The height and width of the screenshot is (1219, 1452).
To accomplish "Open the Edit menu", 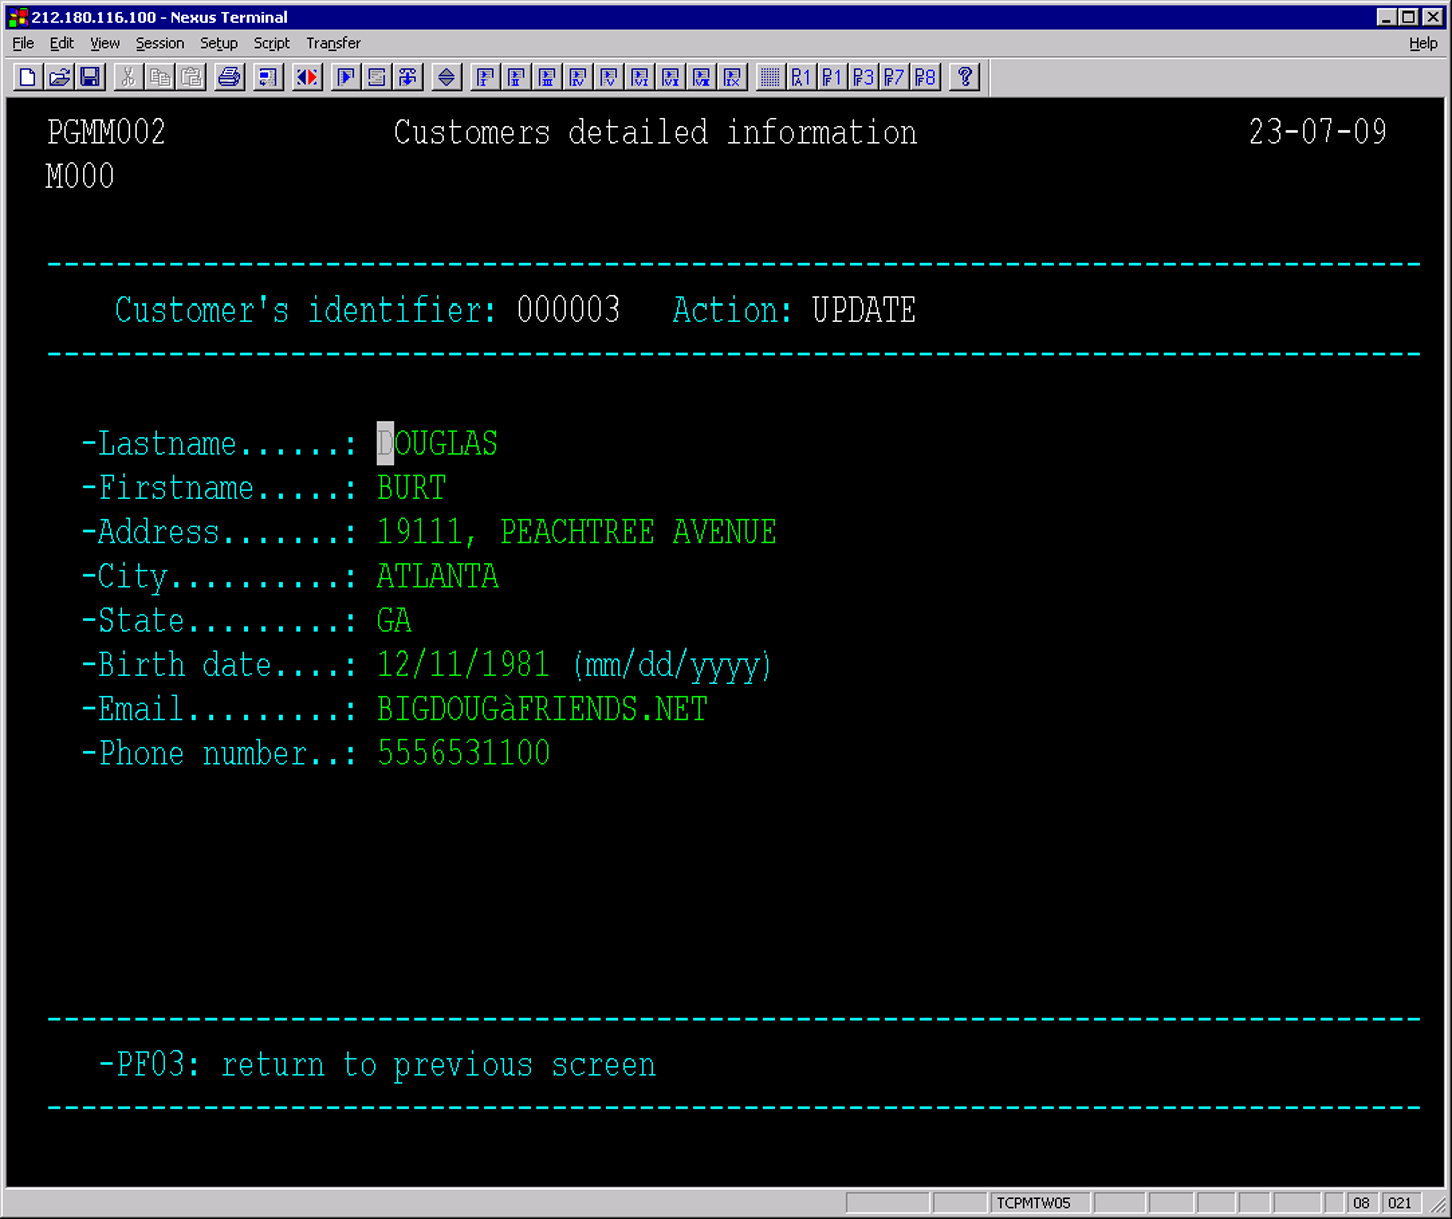I will (62, 43).
